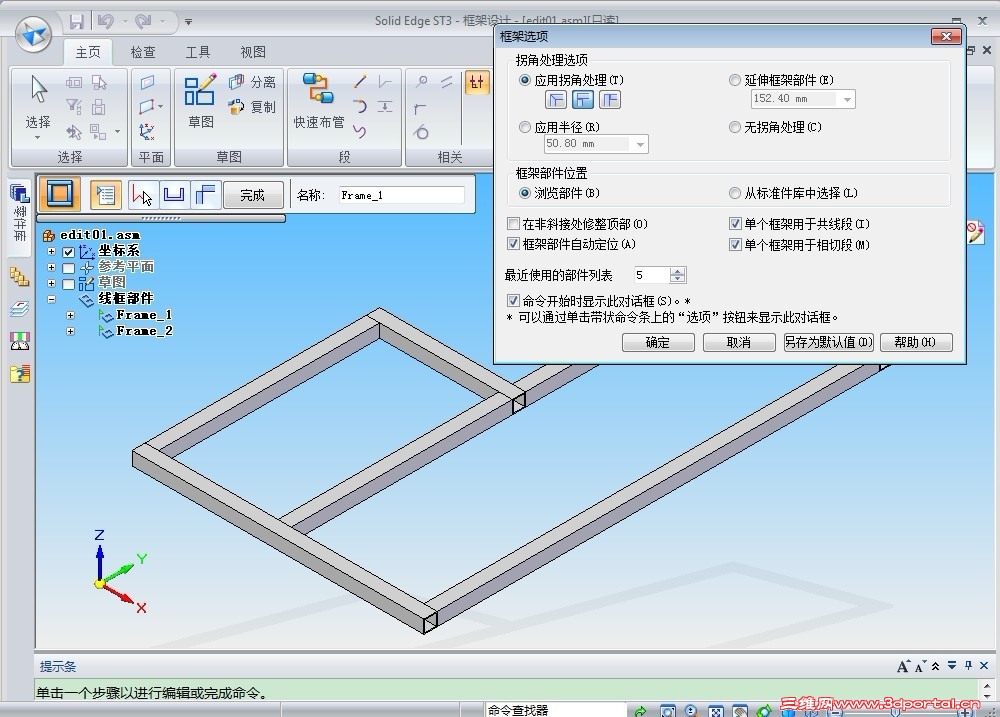Select 从标准件库中选择 radio button
1000x717 pixels.
[735, 193]
